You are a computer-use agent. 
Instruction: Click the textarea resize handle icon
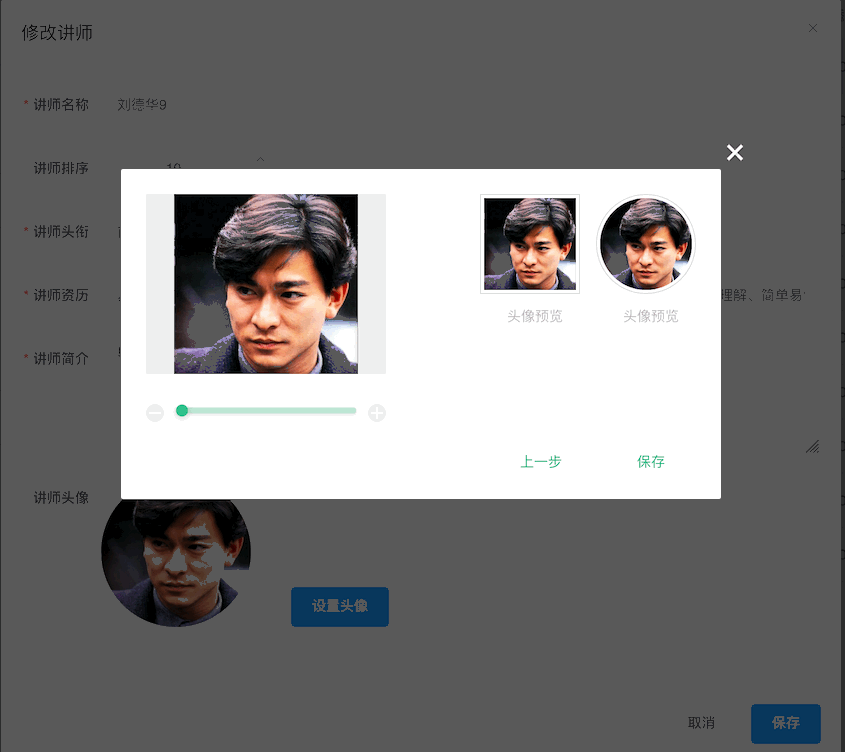[x=813, y=446]
